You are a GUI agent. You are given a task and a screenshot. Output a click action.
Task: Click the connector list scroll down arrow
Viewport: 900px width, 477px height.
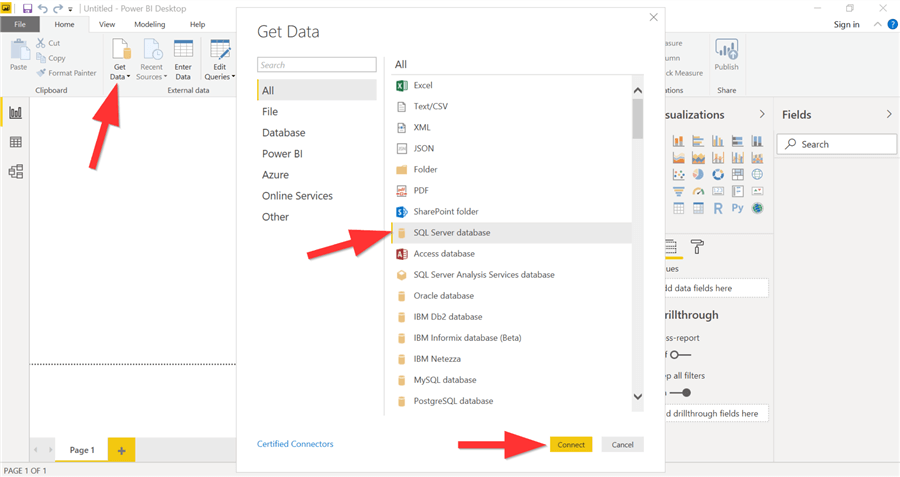(638, 397)
